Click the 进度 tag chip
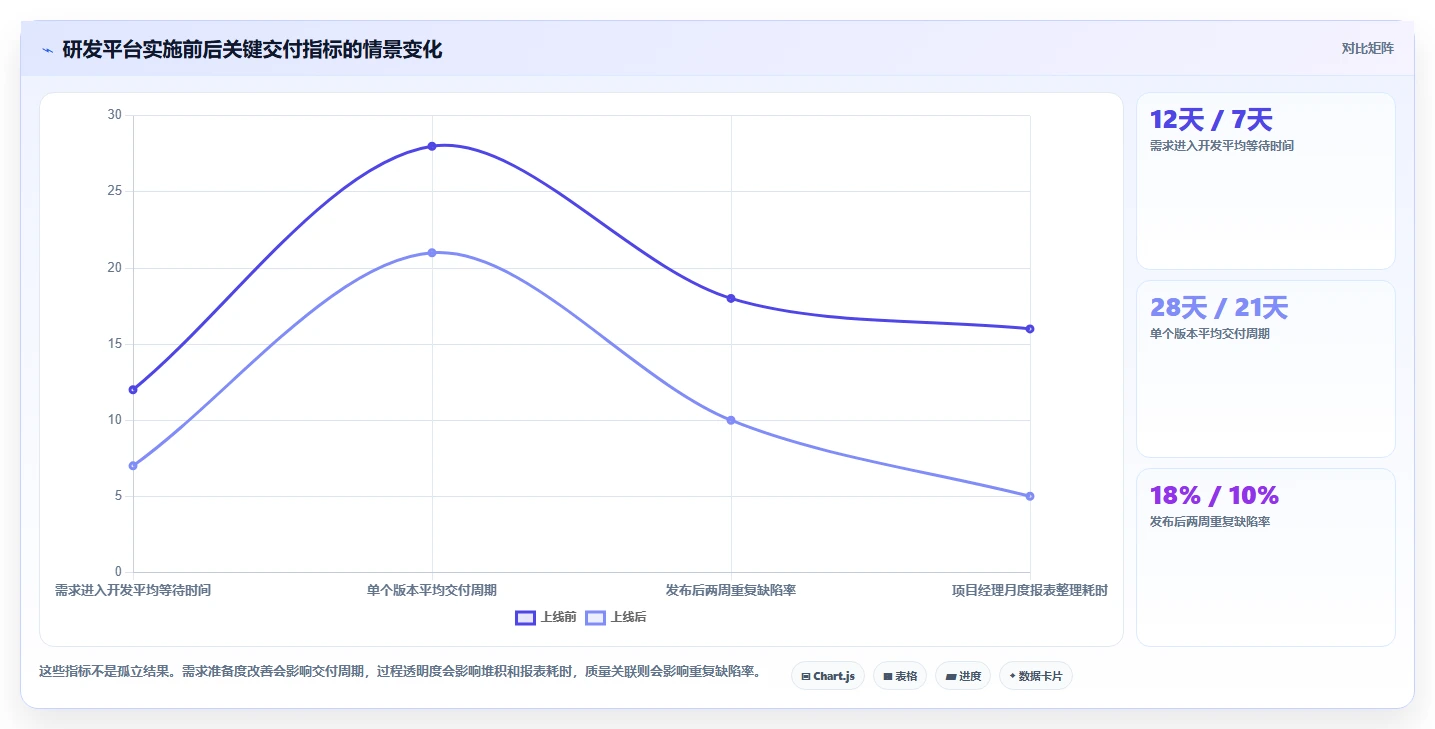The width and height of the screenshot is (1435, 729). click(963, 676)
